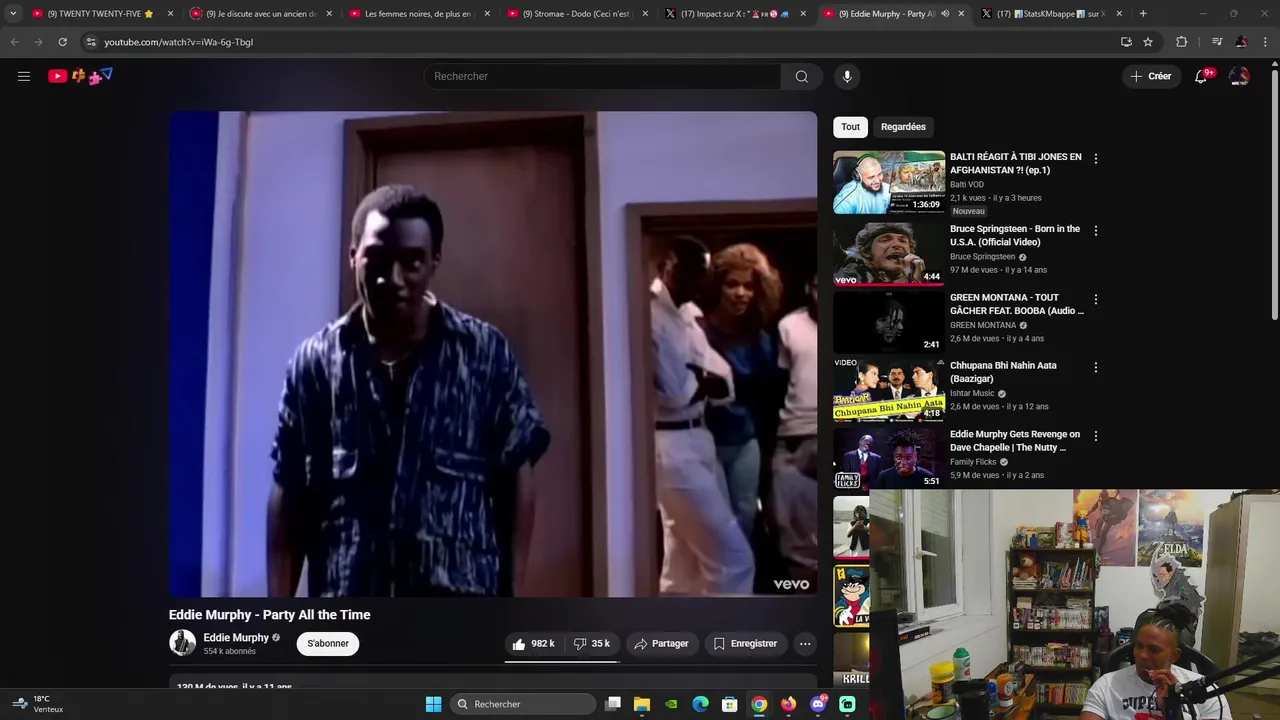
Task: Go to the YouTube home logo
Action: click(x=80, y=76)
